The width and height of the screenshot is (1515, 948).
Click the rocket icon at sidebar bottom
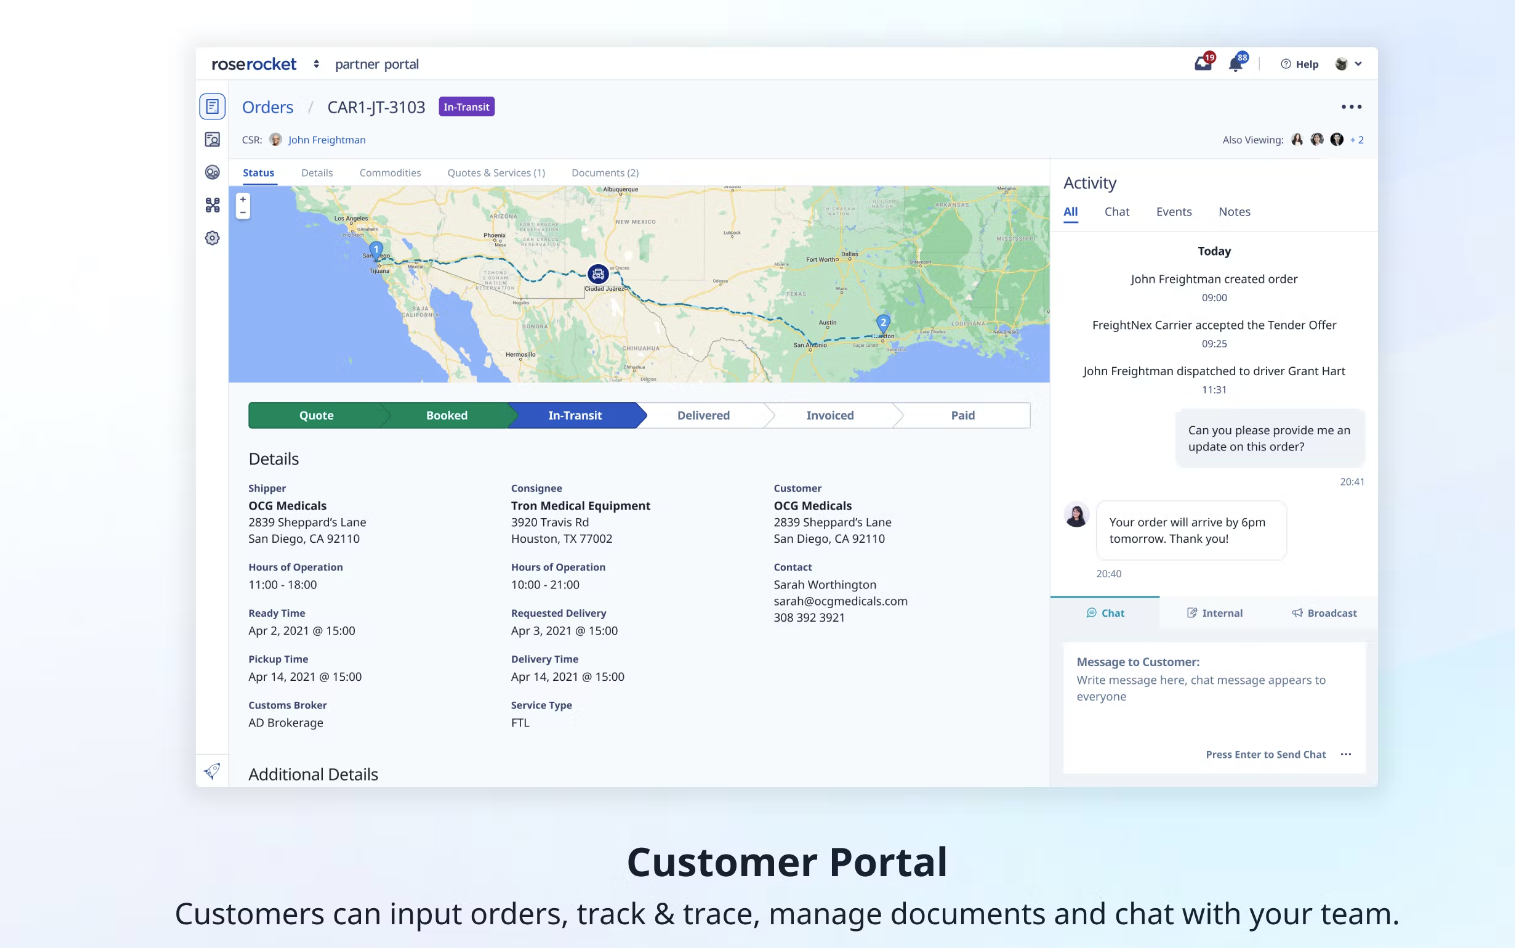tap(212, 771)
